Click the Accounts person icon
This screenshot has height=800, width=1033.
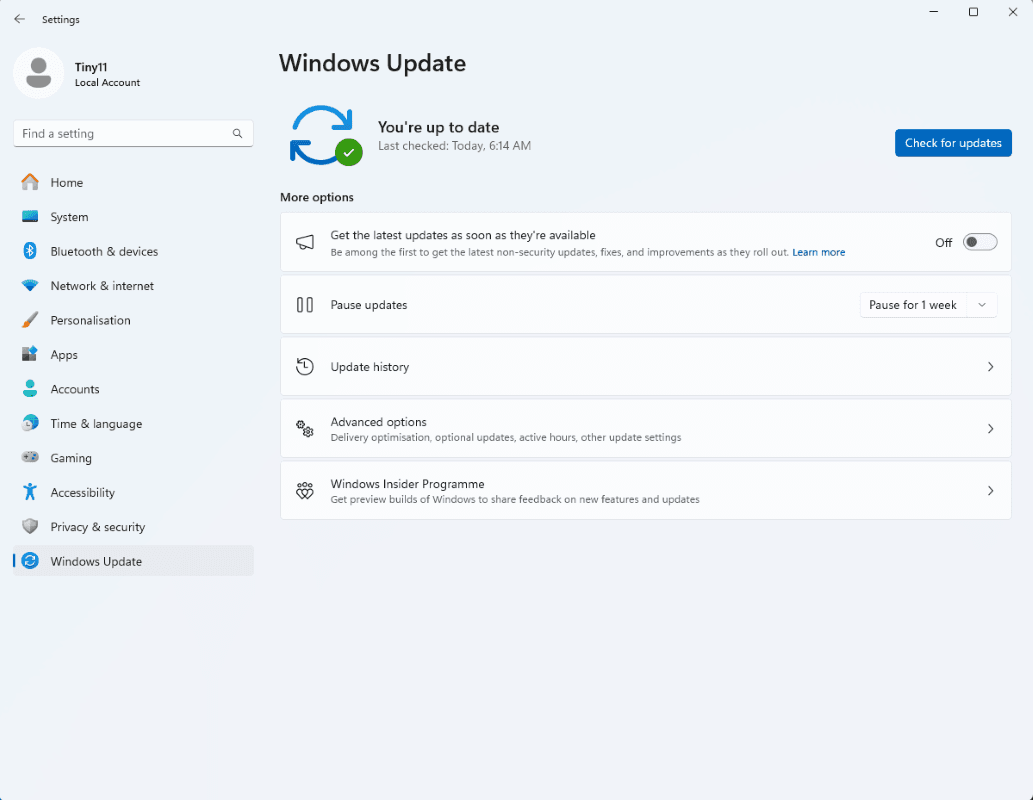[x=30, y=389]
